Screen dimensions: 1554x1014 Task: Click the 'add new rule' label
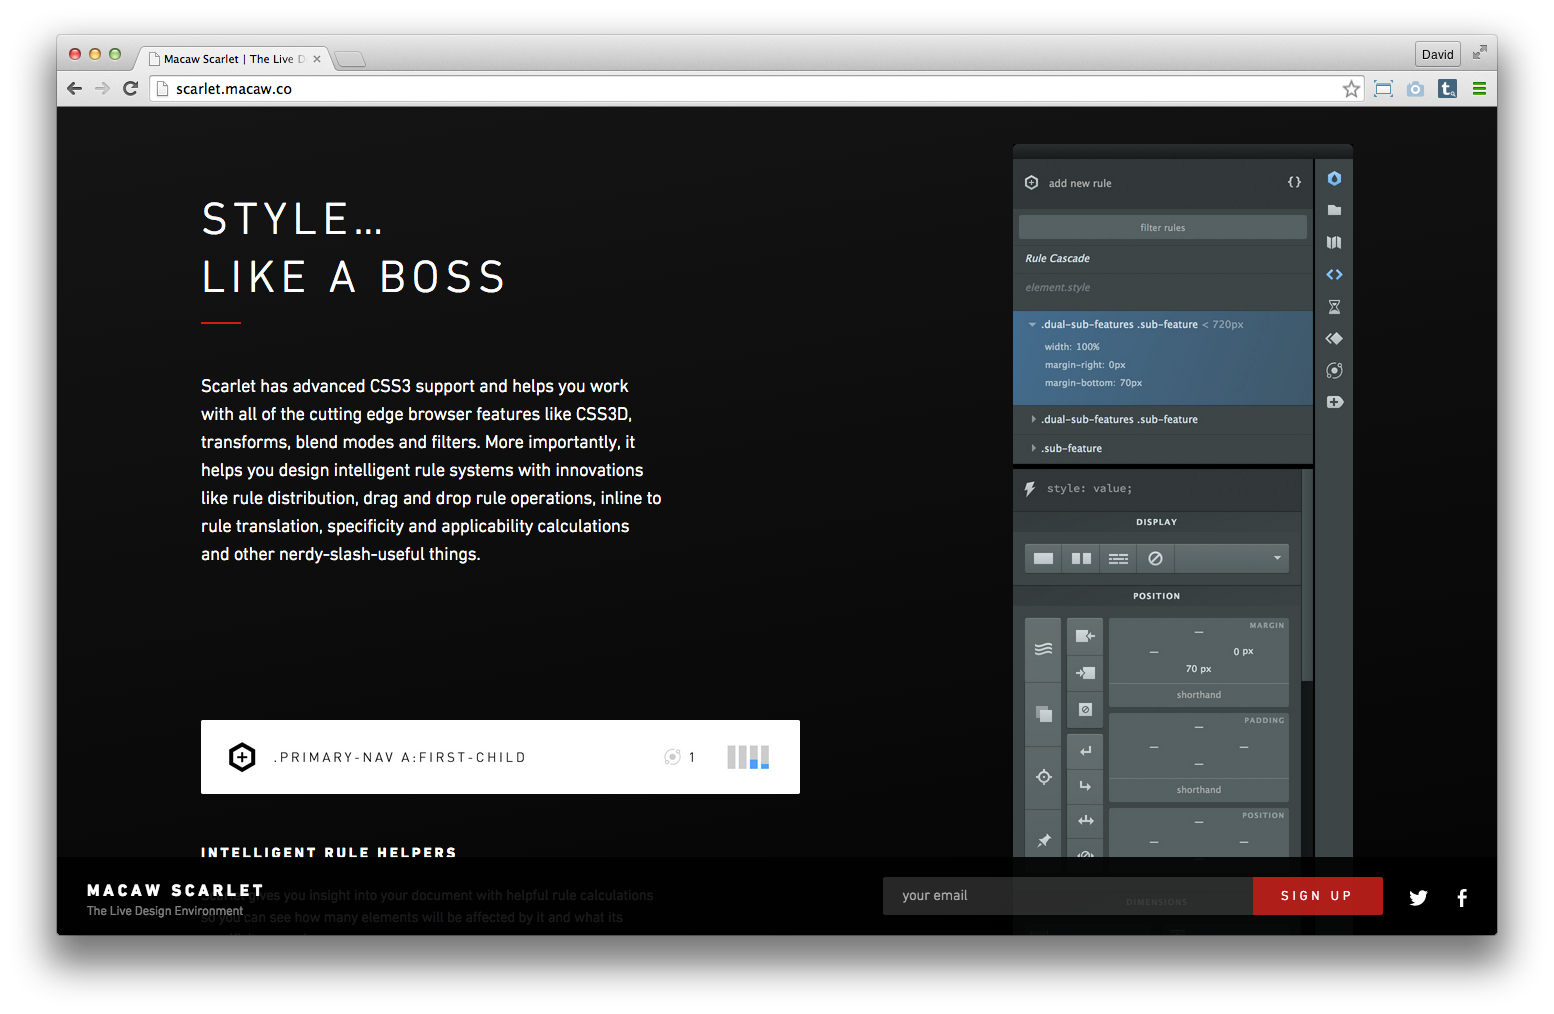(1080, 184)
